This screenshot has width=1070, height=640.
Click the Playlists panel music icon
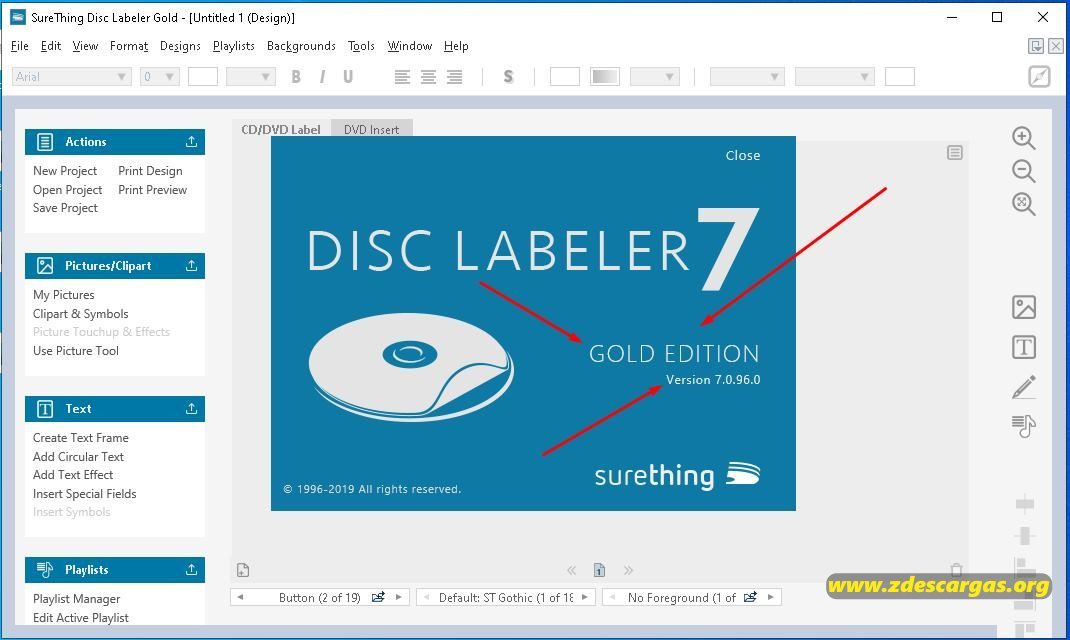click(45, 570)
